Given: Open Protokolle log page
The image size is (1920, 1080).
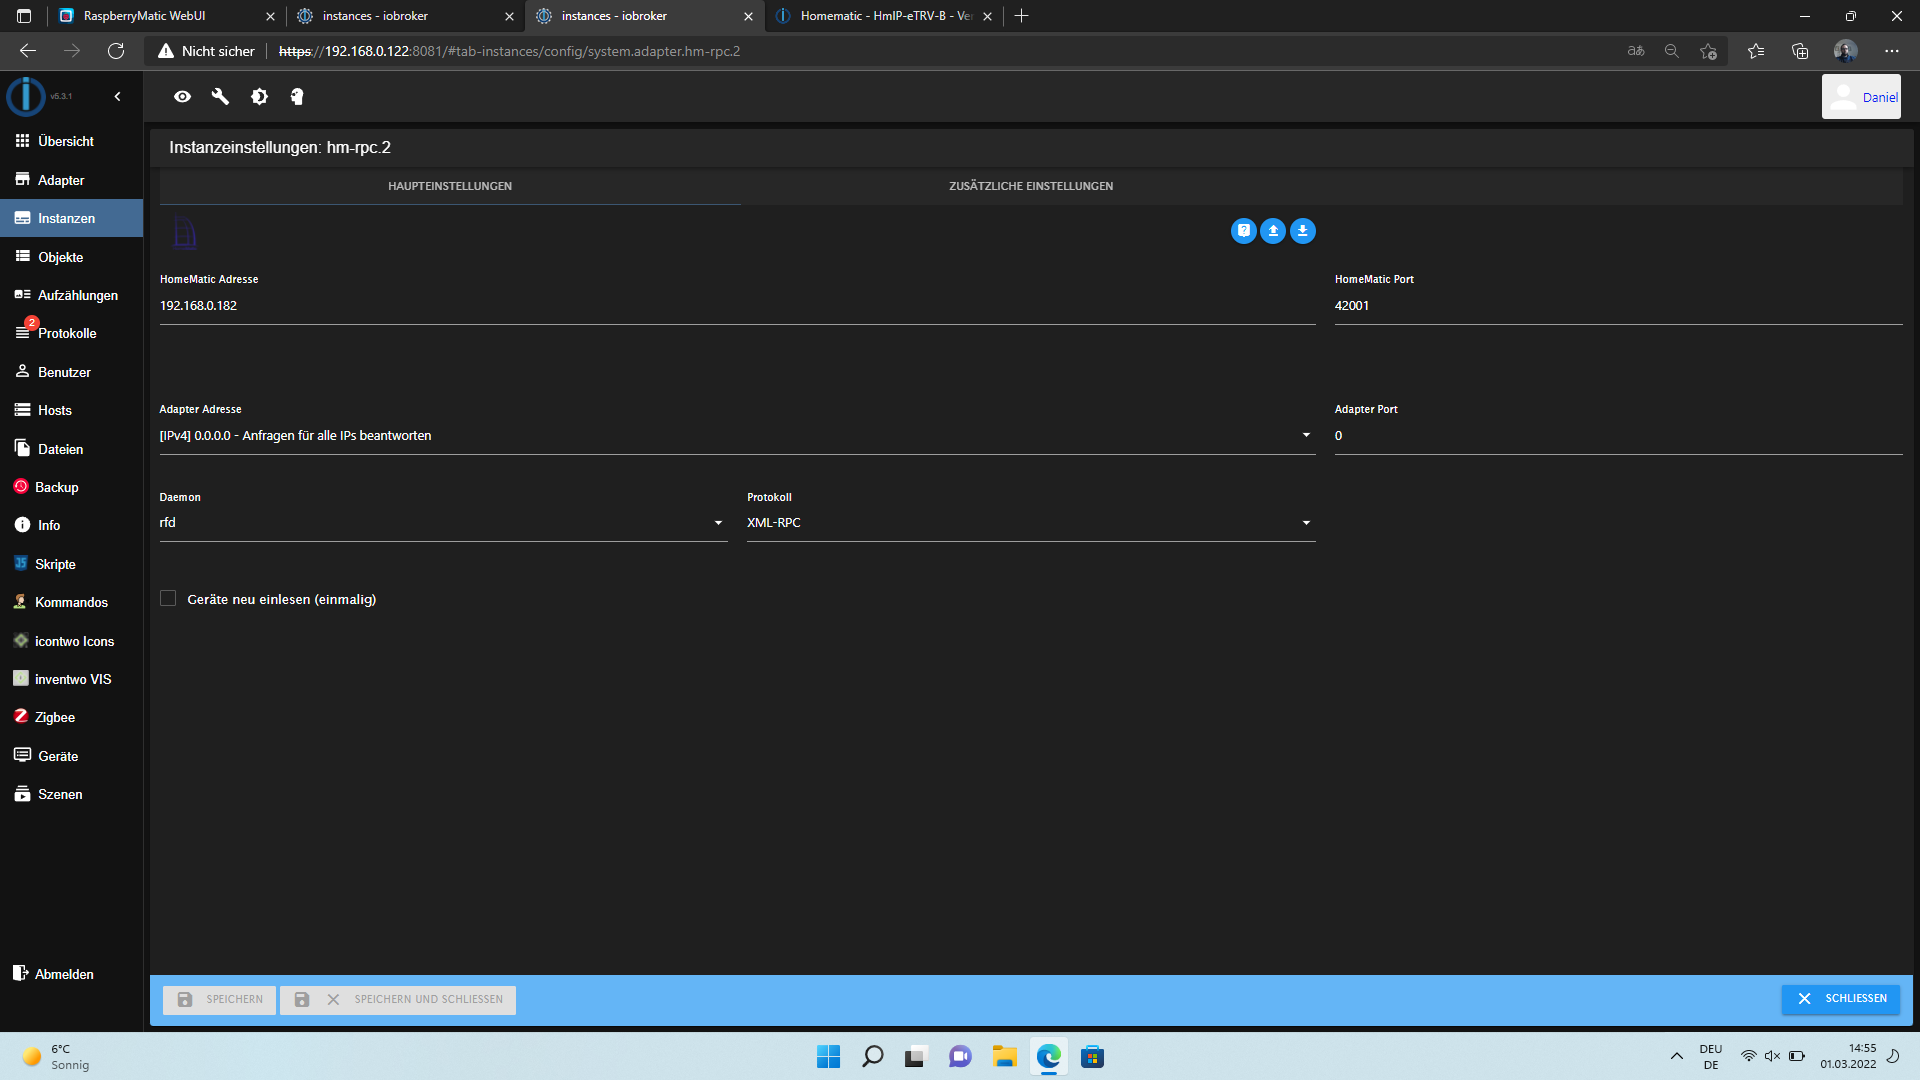Looking at the screenshot, I should coord(71,333).
